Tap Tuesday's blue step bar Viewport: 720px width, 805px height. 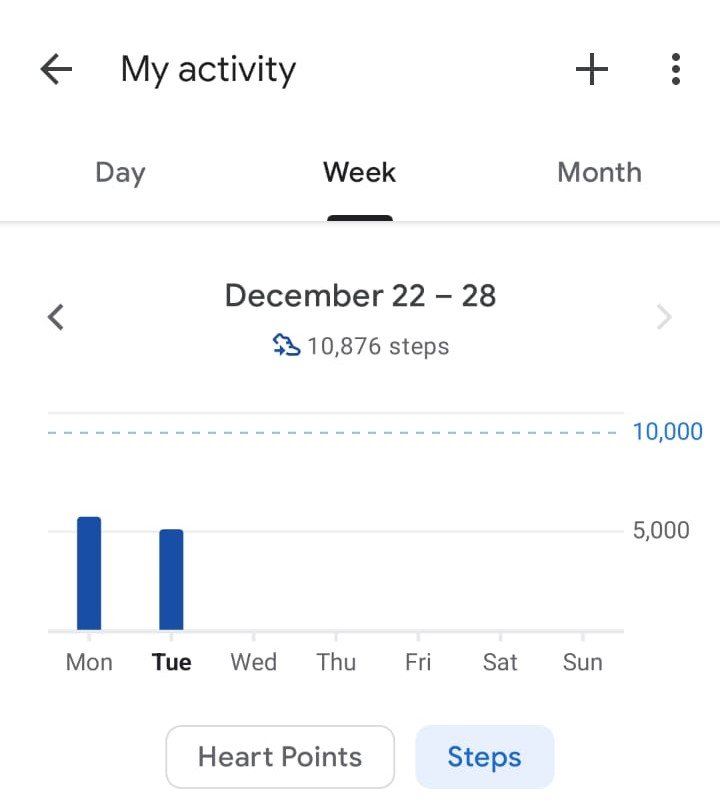point(171,580)
